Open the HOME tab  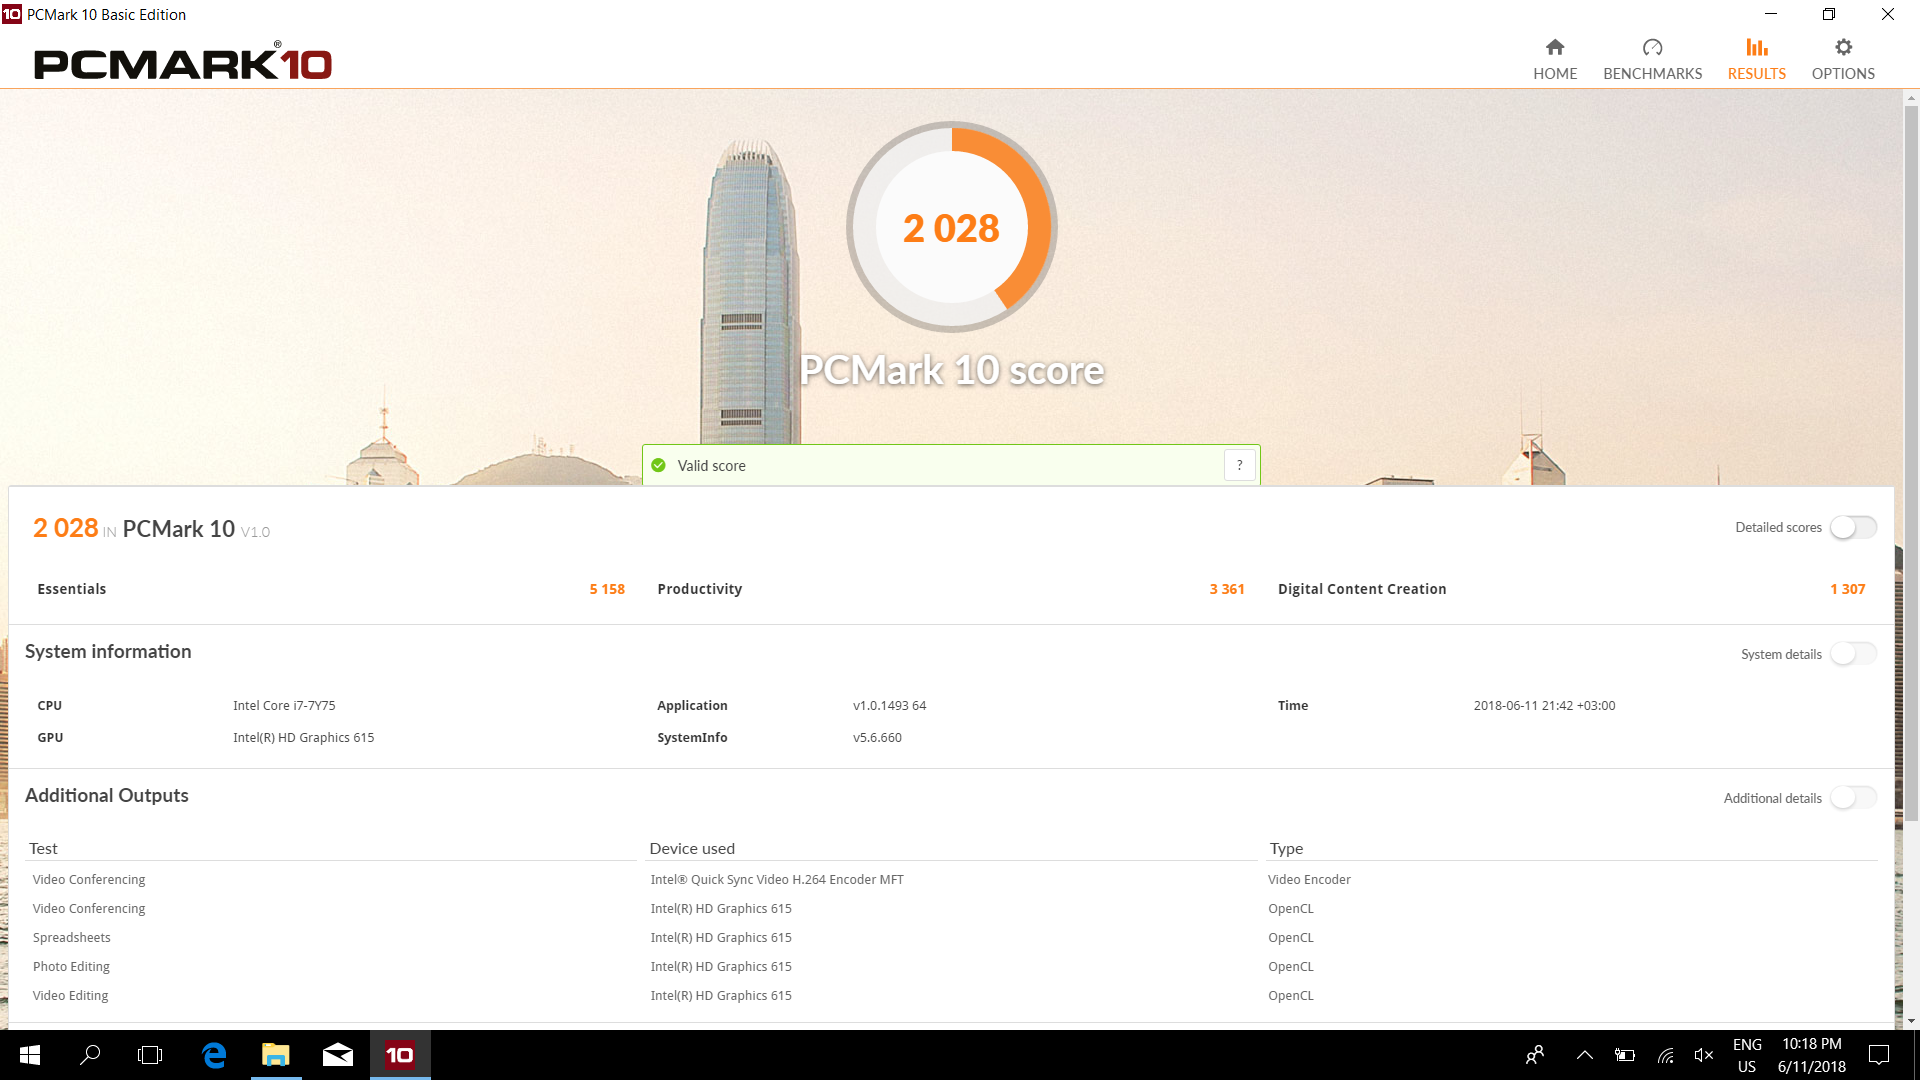point(1555,60)
